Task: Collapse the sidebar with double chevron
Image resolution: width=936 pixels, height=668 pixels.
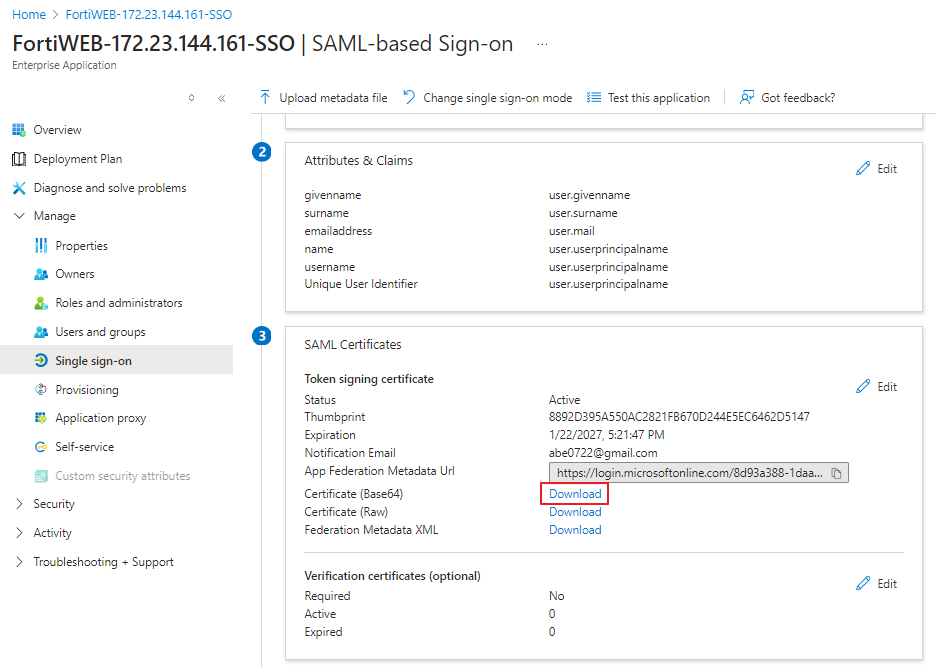Action: point(221,98)
